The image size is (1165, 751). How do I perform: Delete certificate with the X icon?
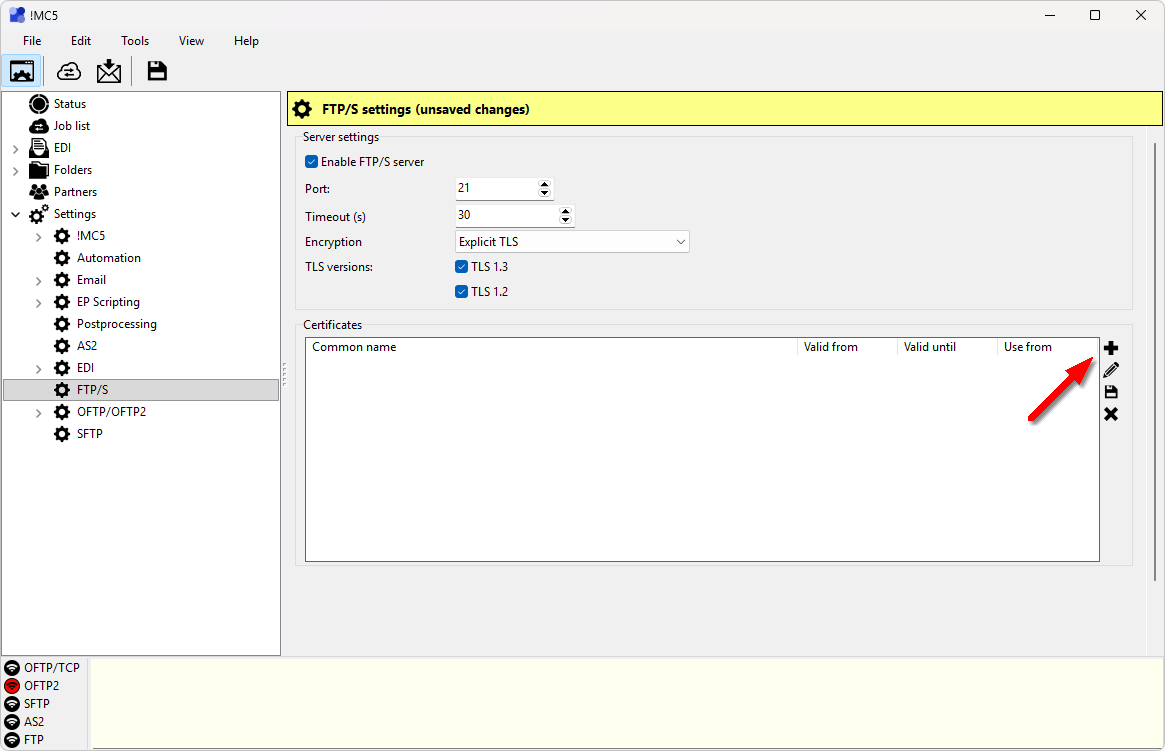tap(1111, 414)
